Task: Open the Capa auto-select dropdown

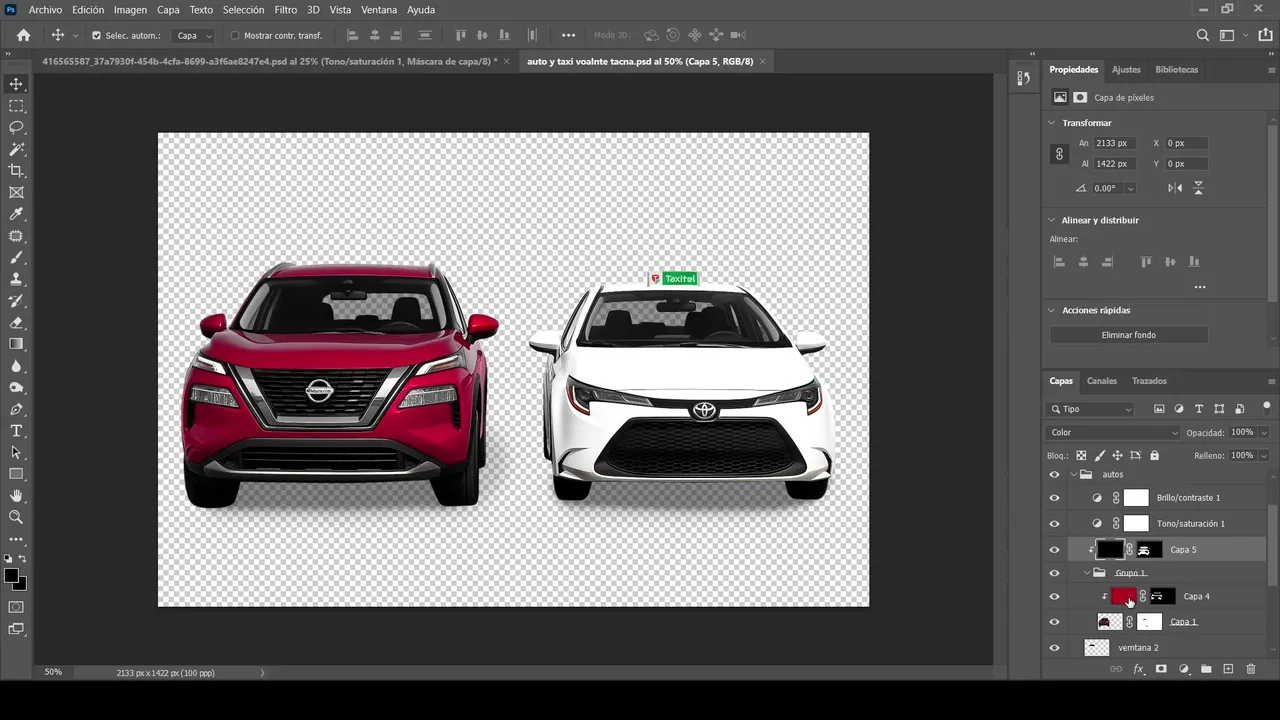Action: coord(194,35)
